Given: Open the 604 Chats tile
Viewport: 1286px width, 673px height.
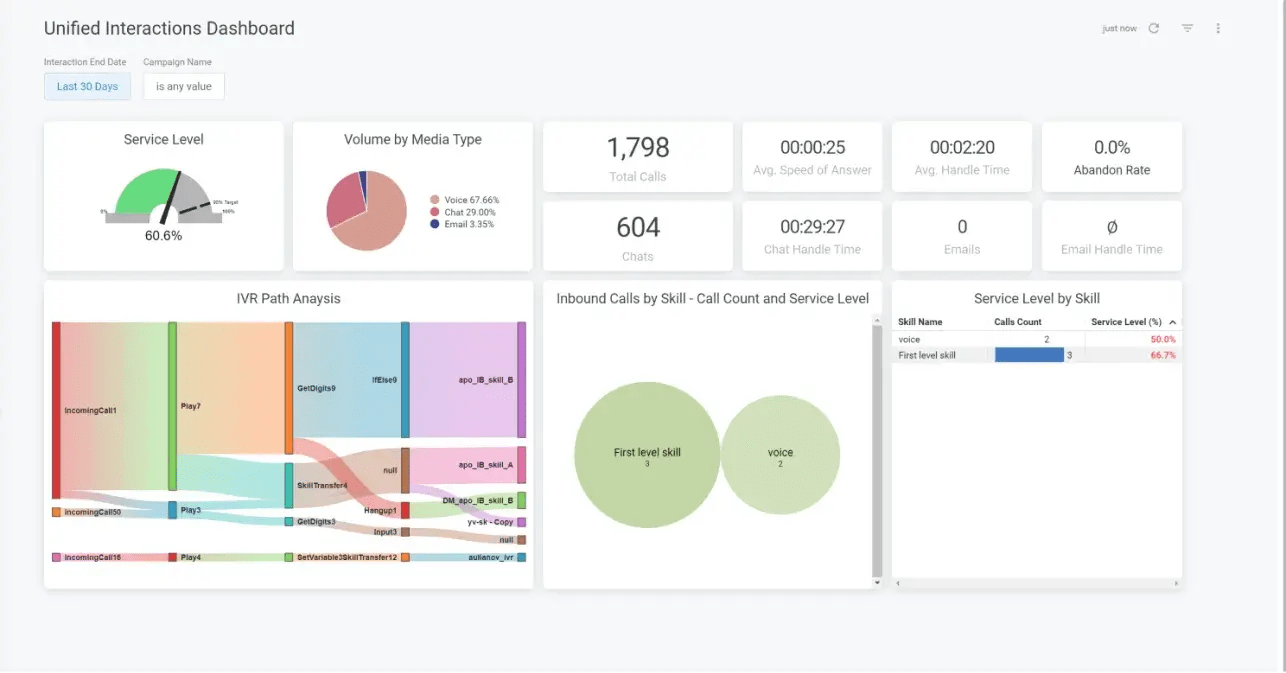Looking at the screenshot, I should (x=637, y=235).
